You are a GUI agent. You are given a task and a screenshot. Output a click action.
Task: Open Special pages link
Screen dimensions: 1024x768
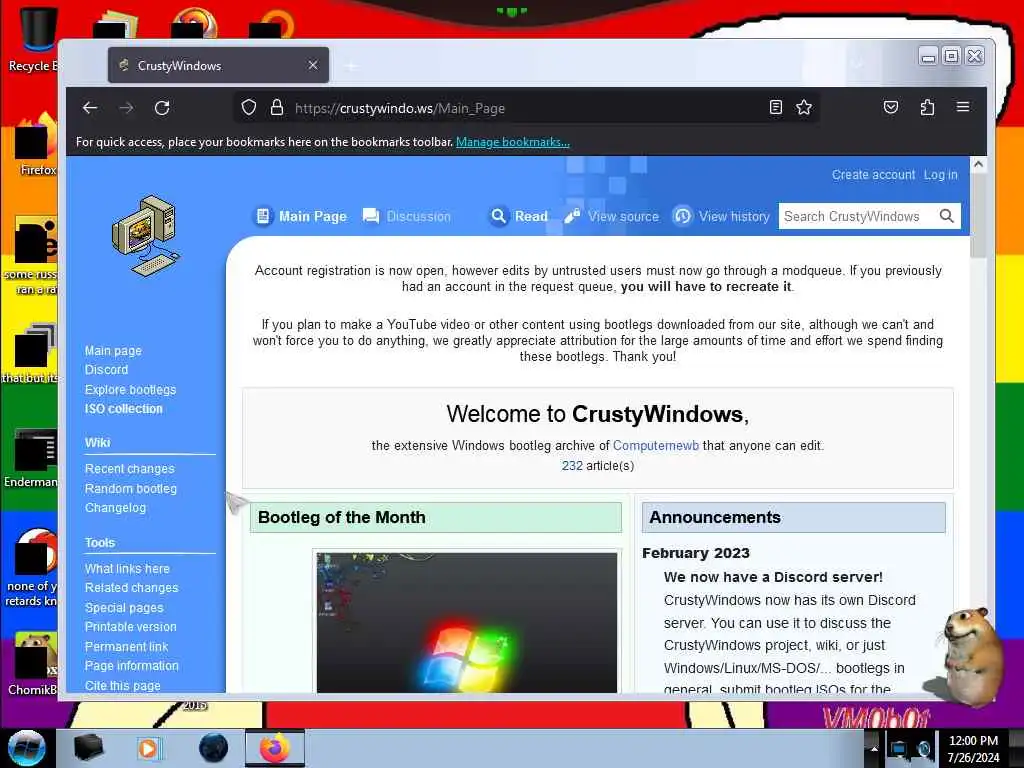click(124, 607)
